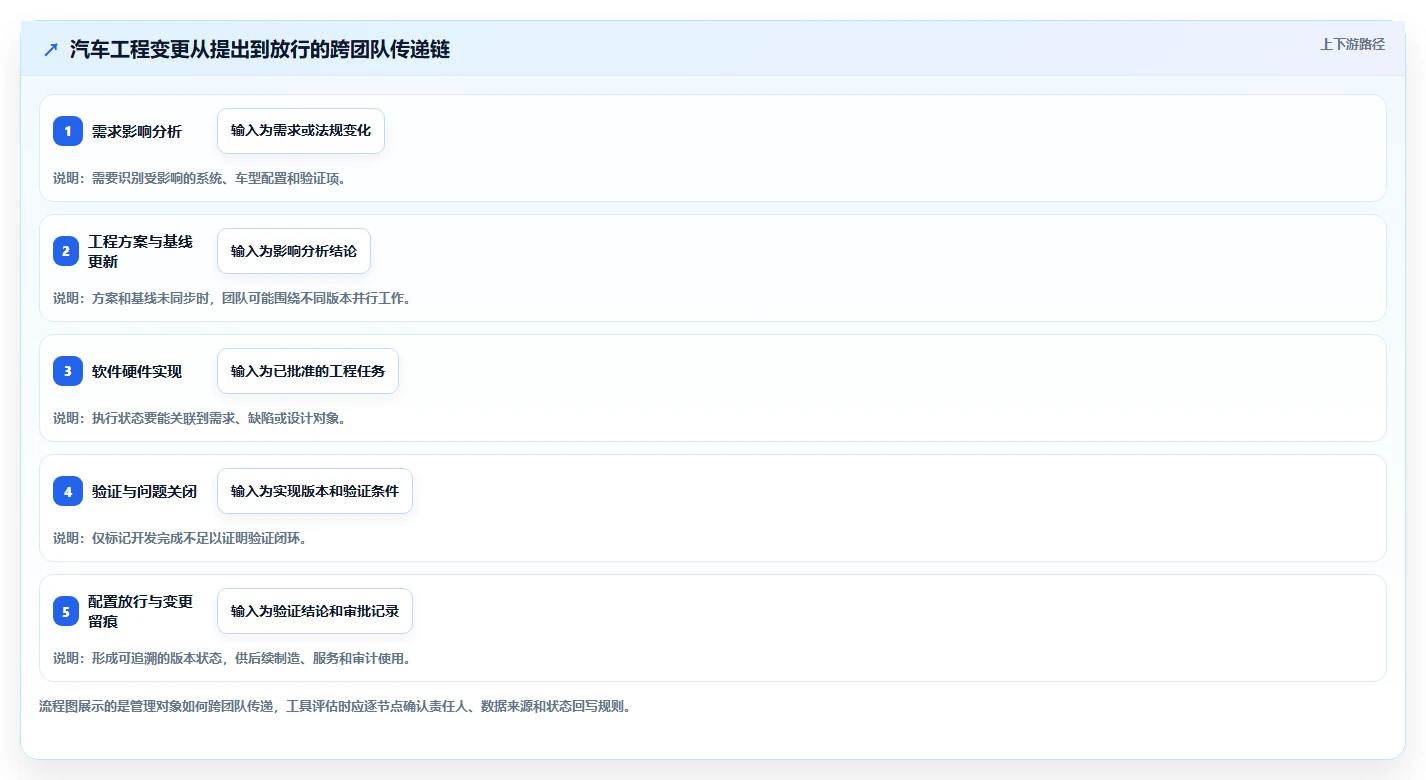Select the step 1 number badge

point(68,131)
